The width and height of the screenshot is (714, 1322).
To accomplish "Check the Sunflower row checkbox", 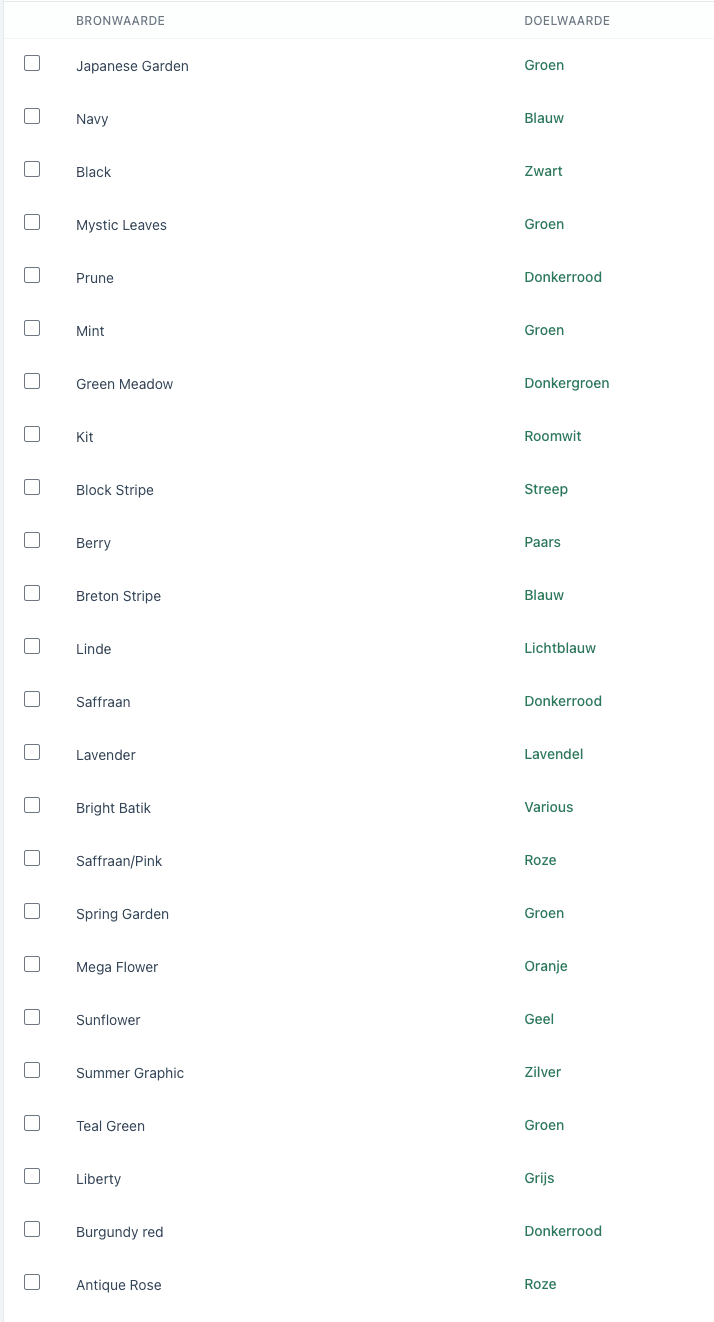I will coord(32,1016).
